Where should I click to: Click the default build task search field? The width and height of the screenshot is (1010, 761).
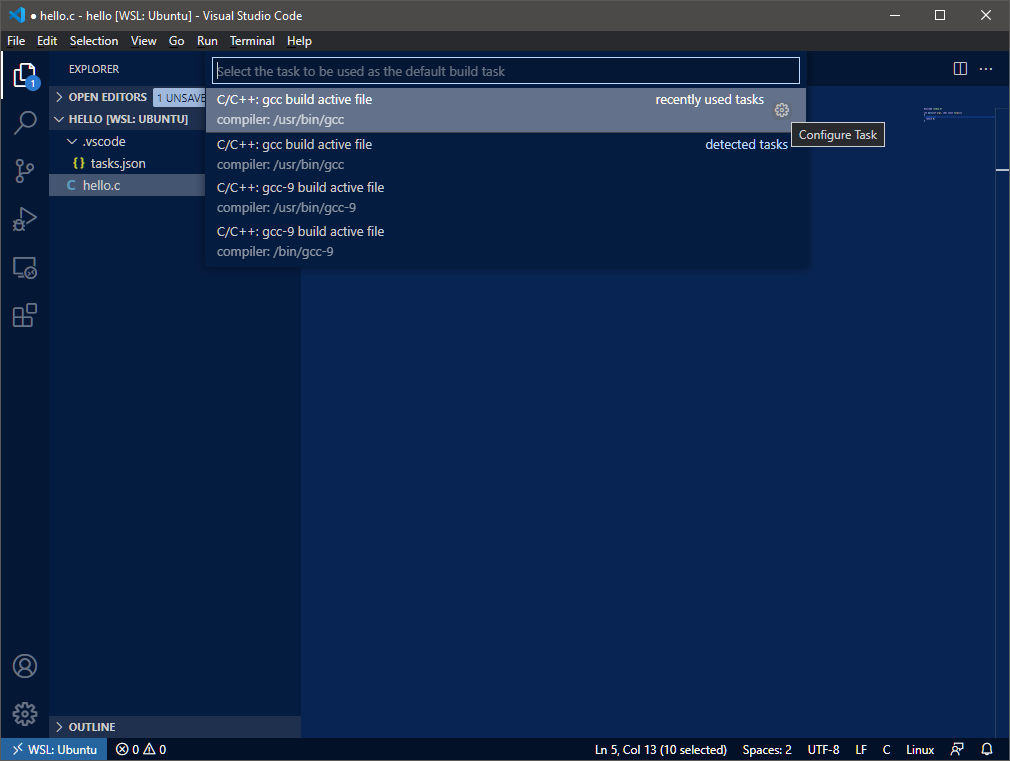coord(506,71)
